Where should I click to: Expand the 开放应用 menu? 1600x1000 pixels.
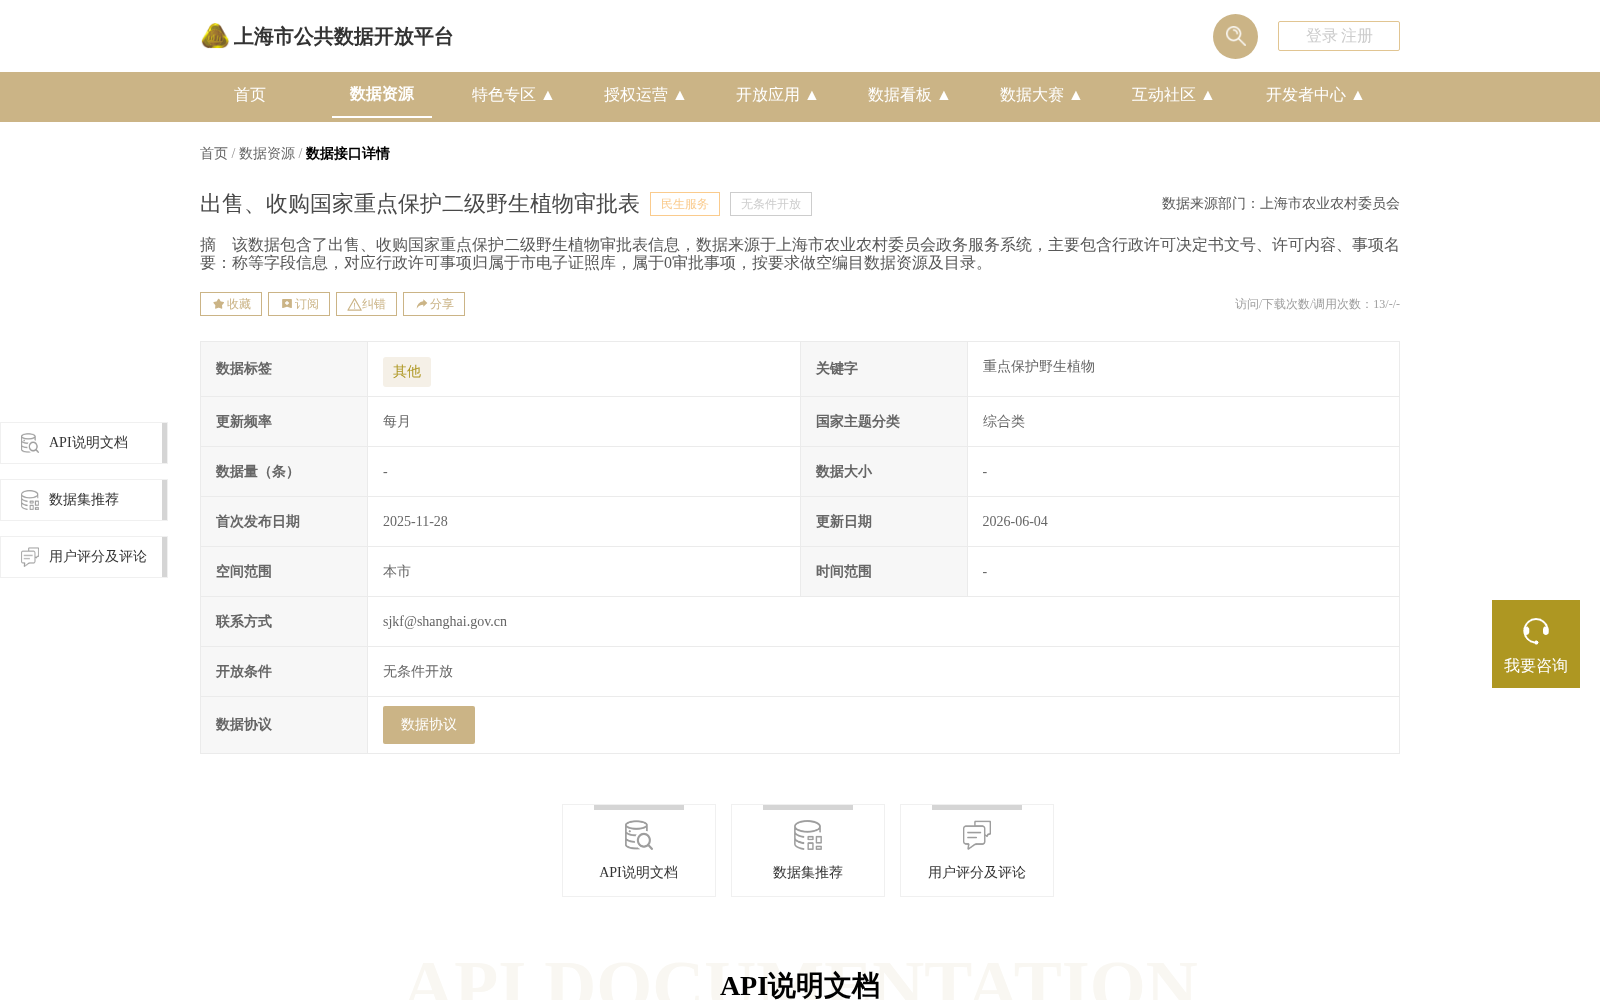click(x=777, y=95)
